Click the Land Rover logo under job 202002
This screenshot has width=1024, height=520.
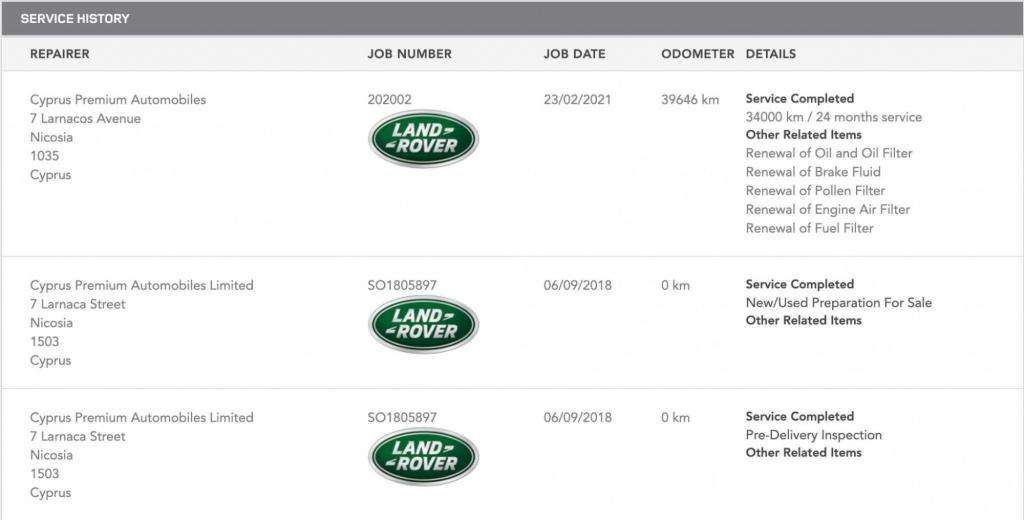pyautogui.click(x=423, y=139)
